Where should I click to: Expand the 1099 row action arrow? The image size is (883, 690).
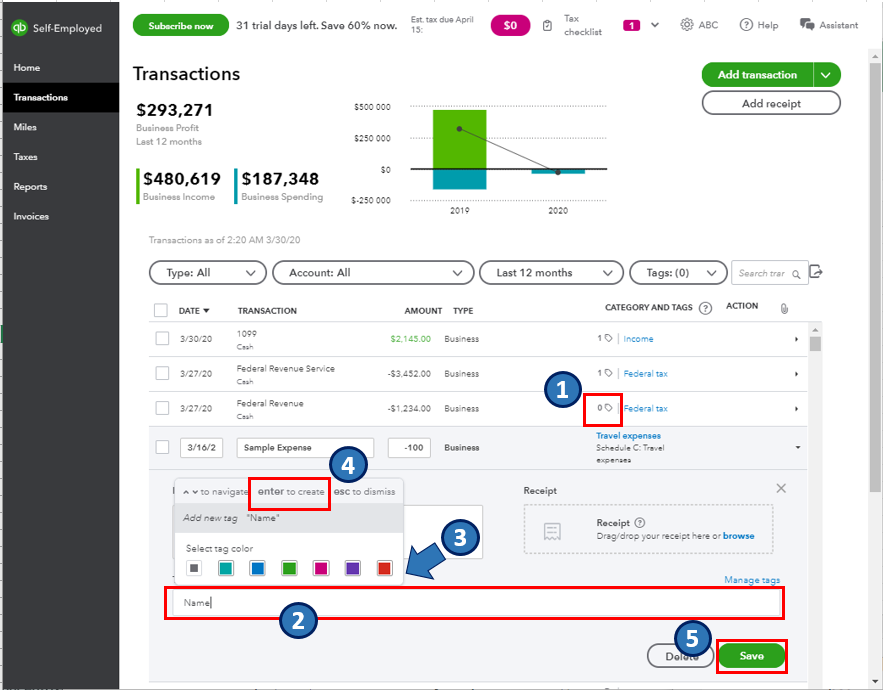[x=796, y=339]
